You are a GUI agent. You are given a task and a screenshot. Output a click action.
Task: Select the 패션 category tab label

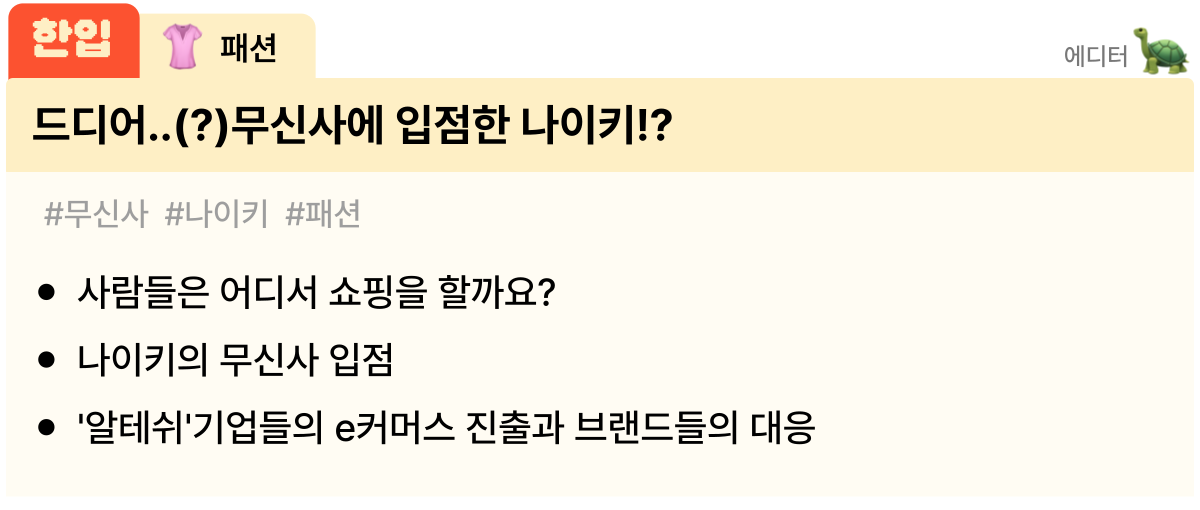pos(248,47)
